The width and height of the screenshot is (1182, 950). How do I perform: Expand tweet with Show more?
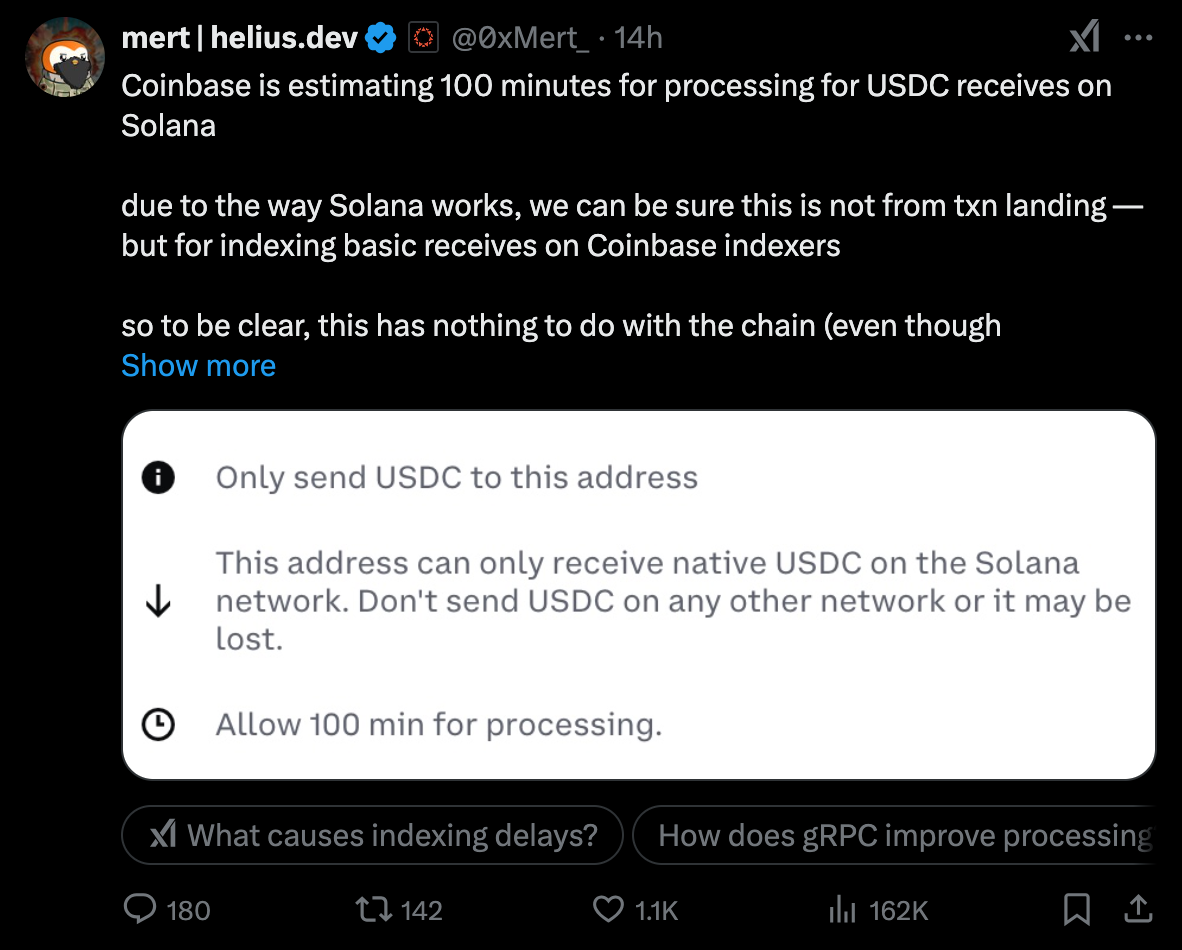click(198, 366)
